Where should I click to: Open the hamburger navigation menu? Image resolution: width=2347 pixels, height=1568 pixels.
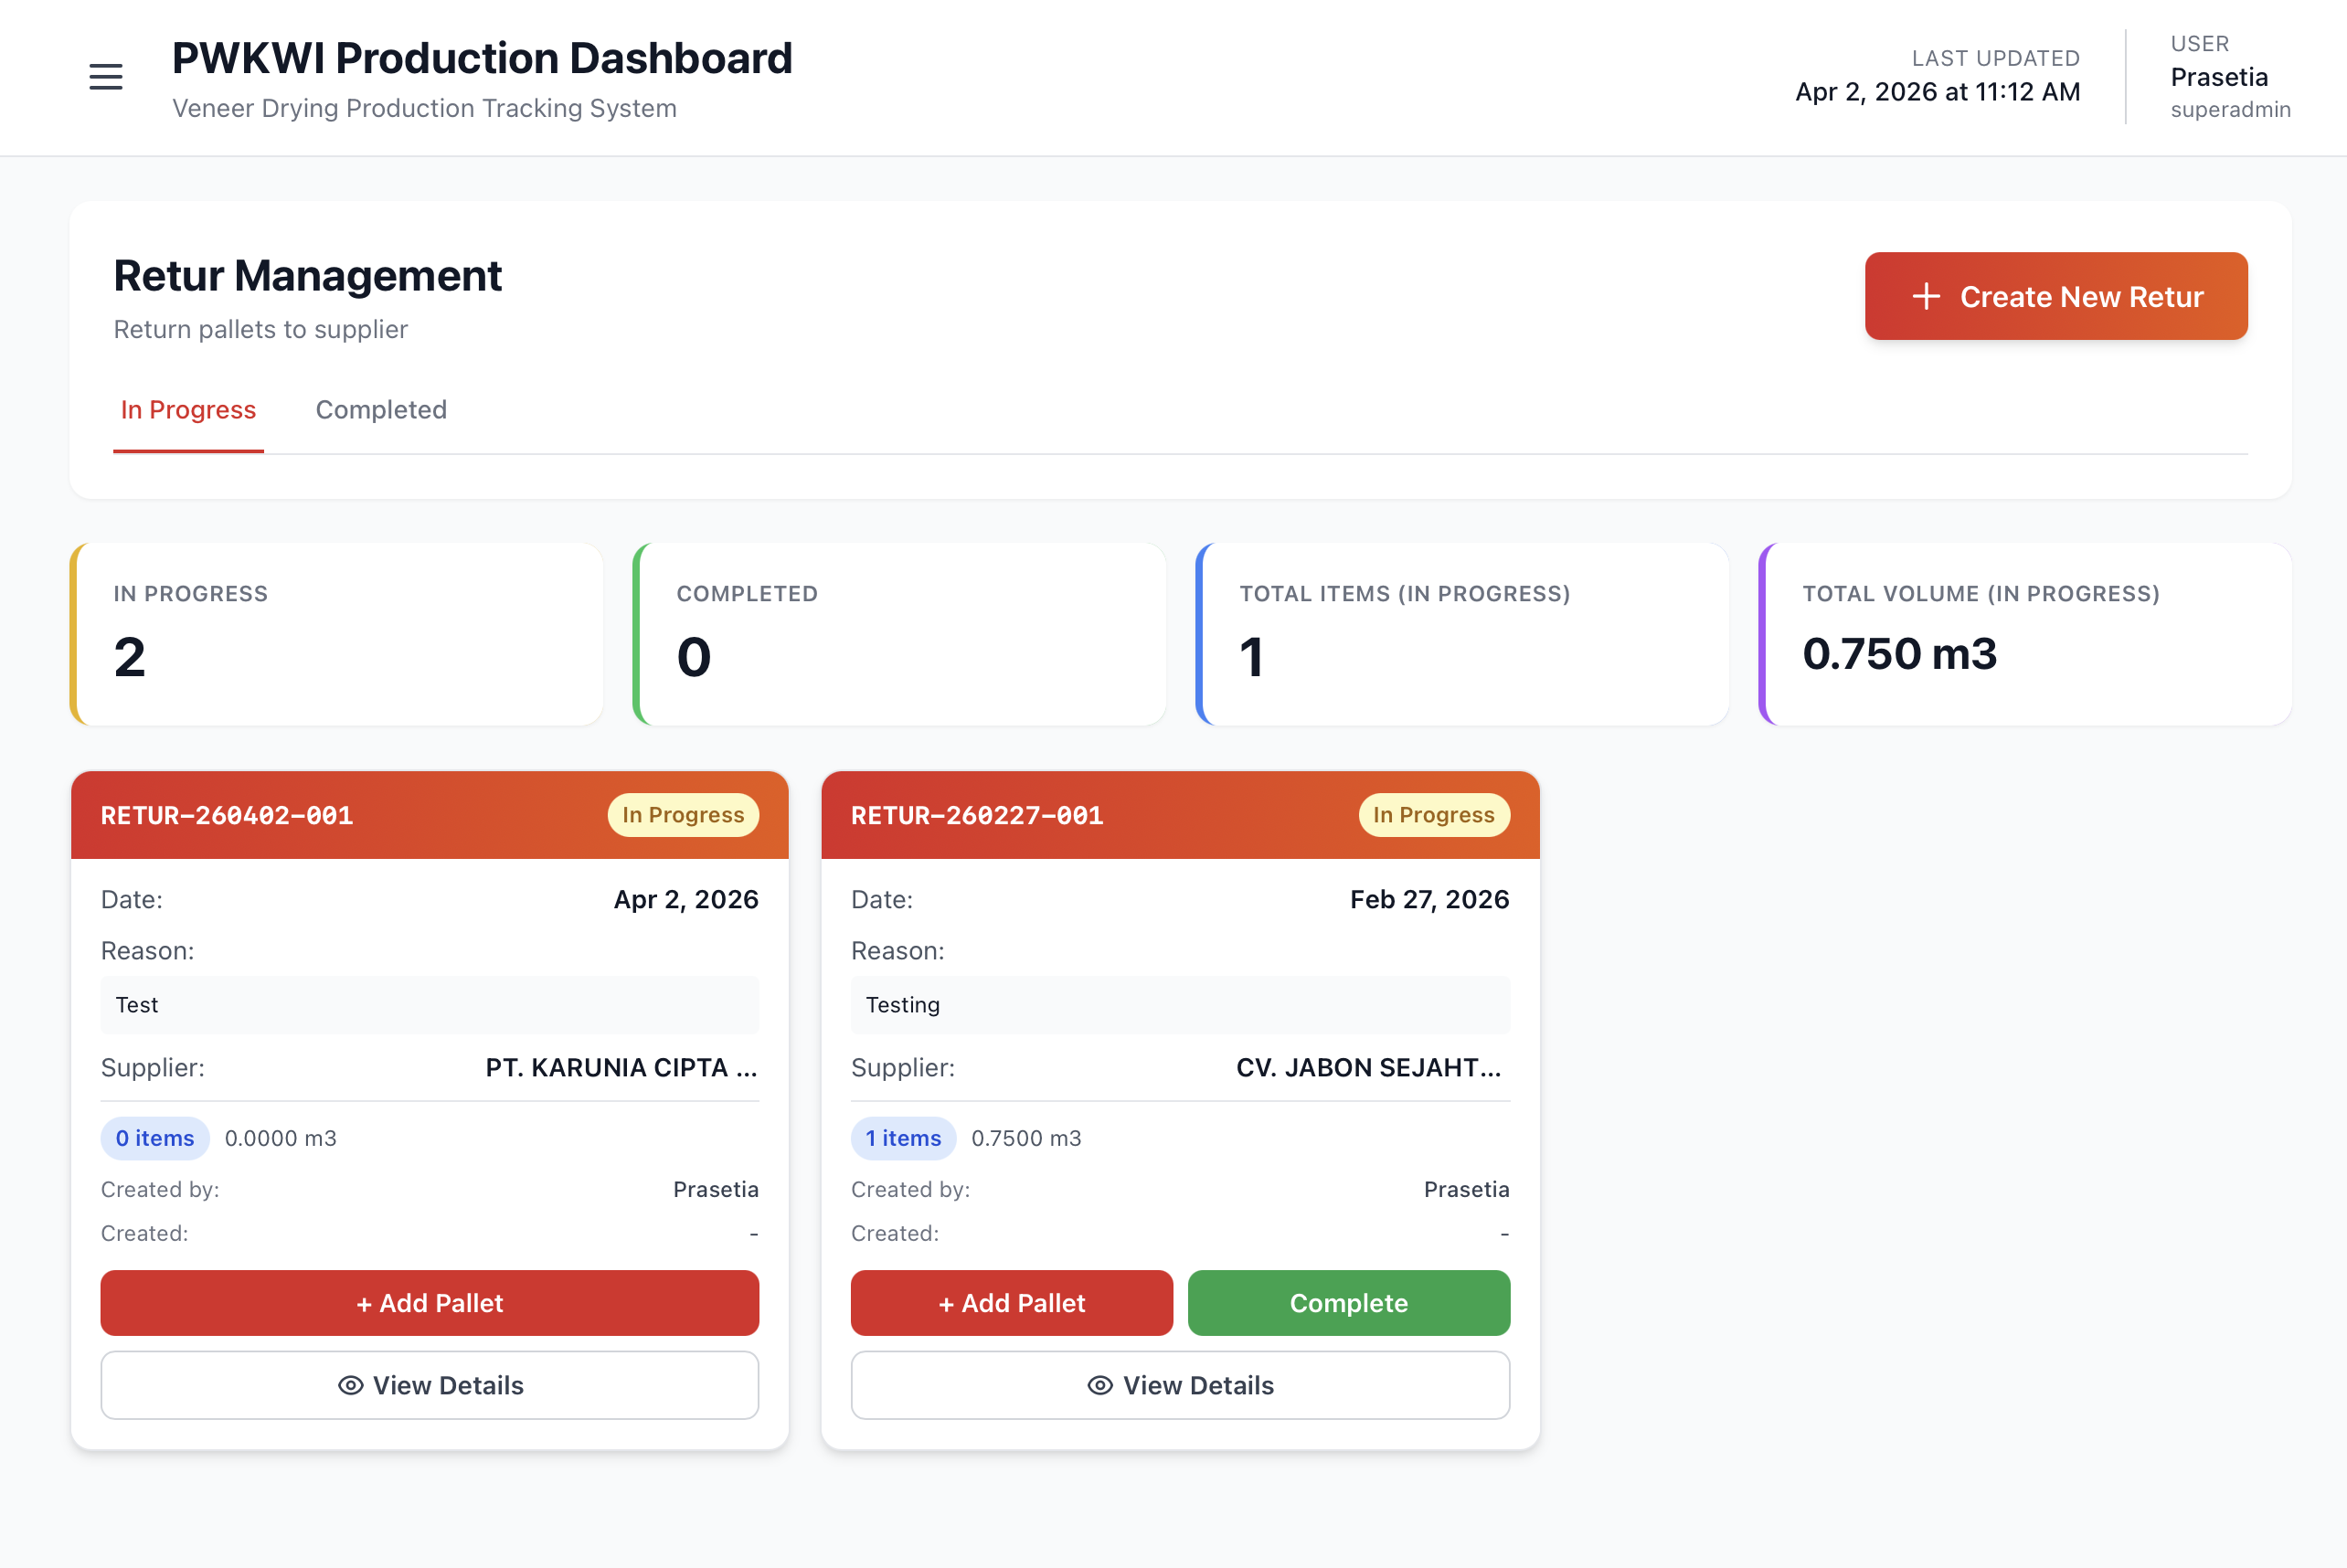tap(105, 77)
